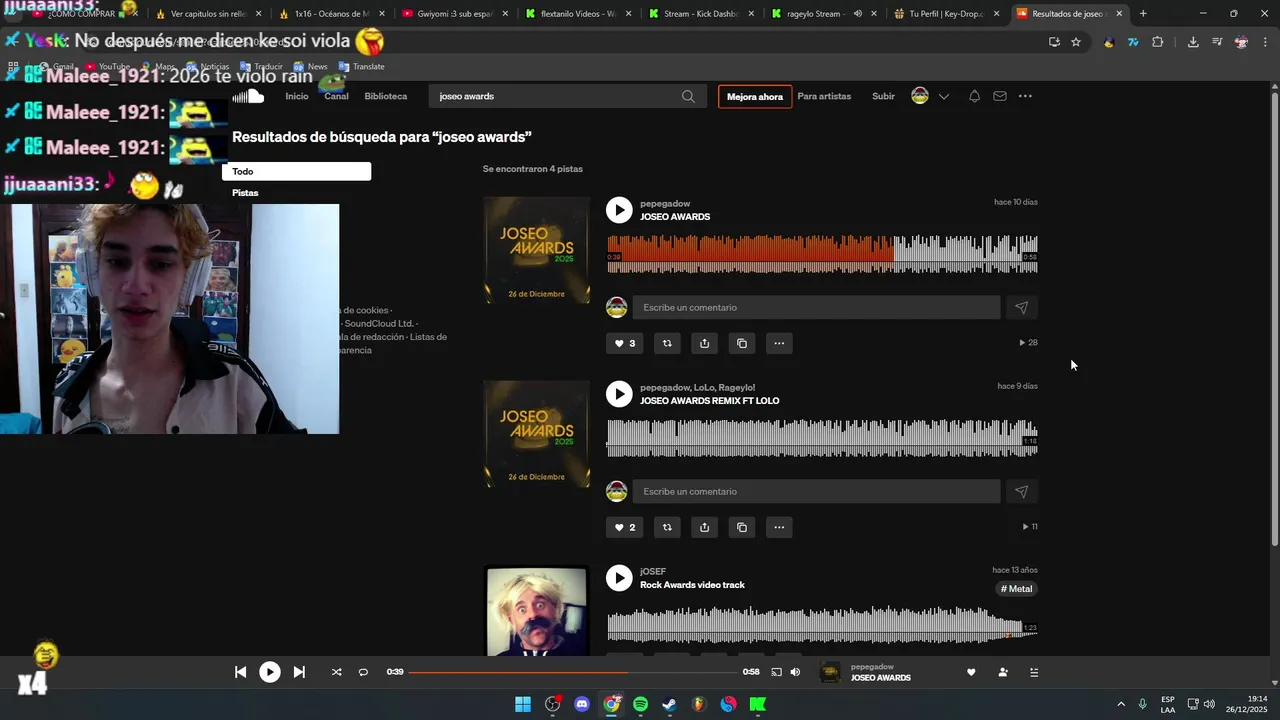The height and width of the screenshot is (720, 1280).
Task: Switch to the Stream - Kick Dashboard tab
Action: click(x=702, y=14)
